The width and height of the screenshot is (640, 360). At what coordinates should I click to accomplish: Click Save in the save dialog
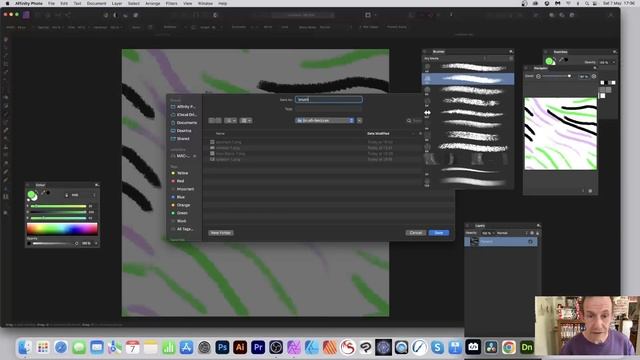[x=439, y=233]
